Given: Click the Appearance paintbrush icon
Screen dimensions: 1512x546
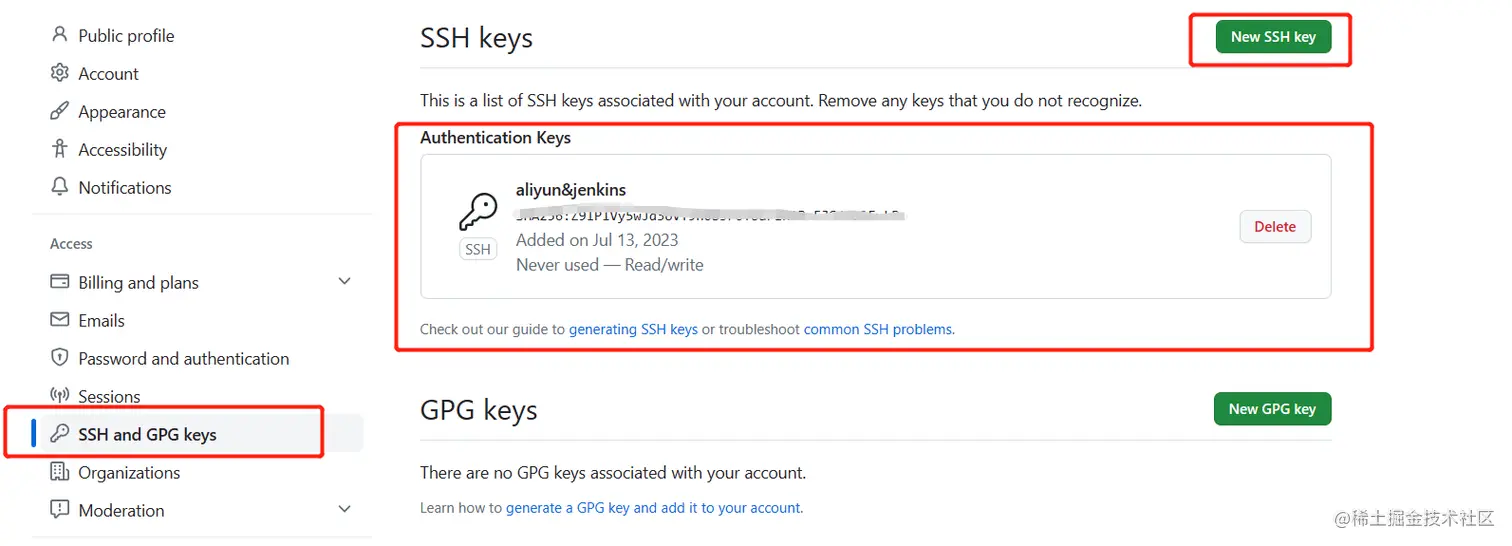Looking at the screenshot, I should coord(59,111).
